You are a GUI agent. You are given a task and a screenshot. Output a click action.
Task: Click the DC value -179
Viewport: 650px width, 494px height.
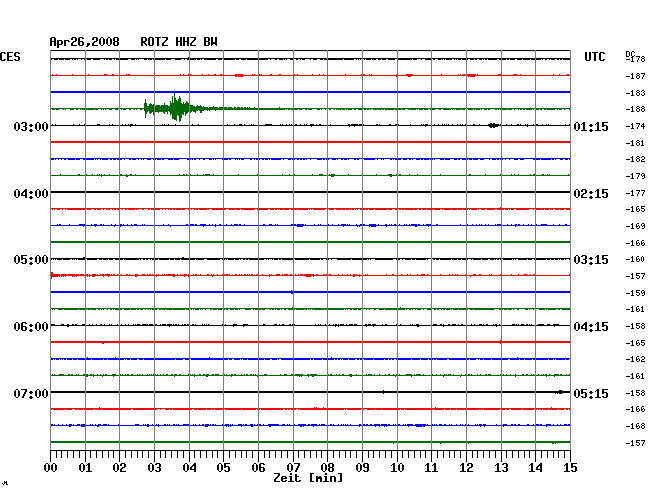tap(635, 177)
